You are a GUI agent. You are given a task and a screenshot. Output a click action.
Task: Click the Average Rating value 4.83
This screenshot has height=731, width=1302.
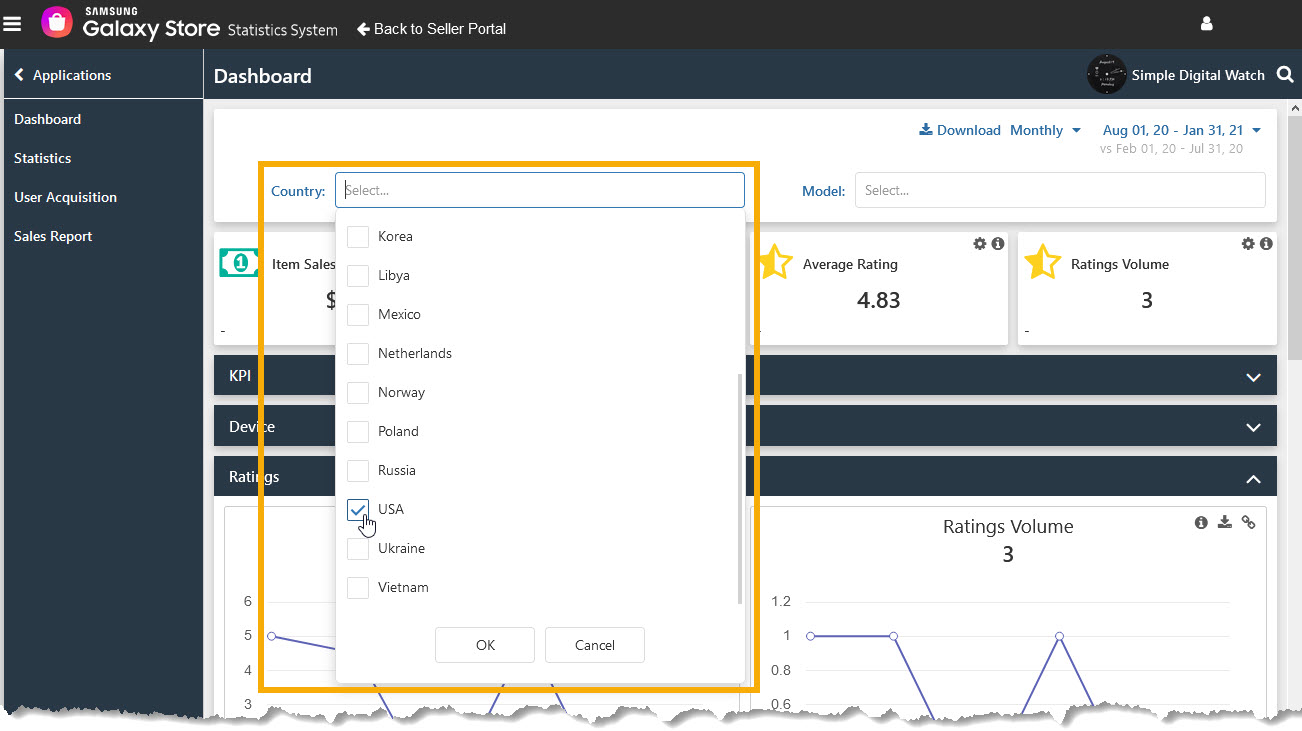(879, 300)
